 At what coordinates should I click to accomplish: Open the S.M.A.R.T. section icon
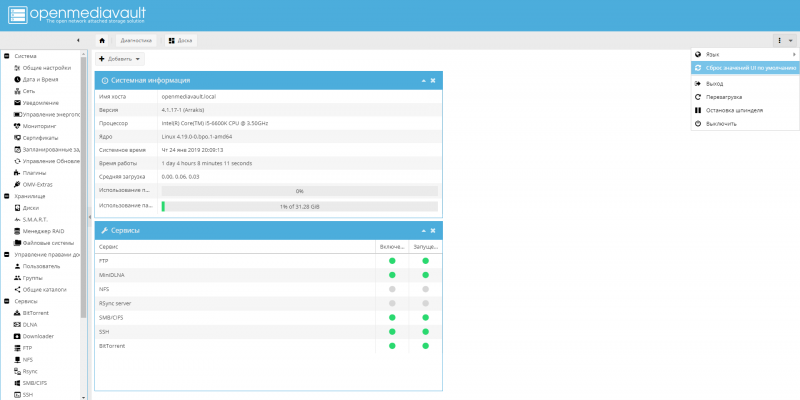coord(17,219)
